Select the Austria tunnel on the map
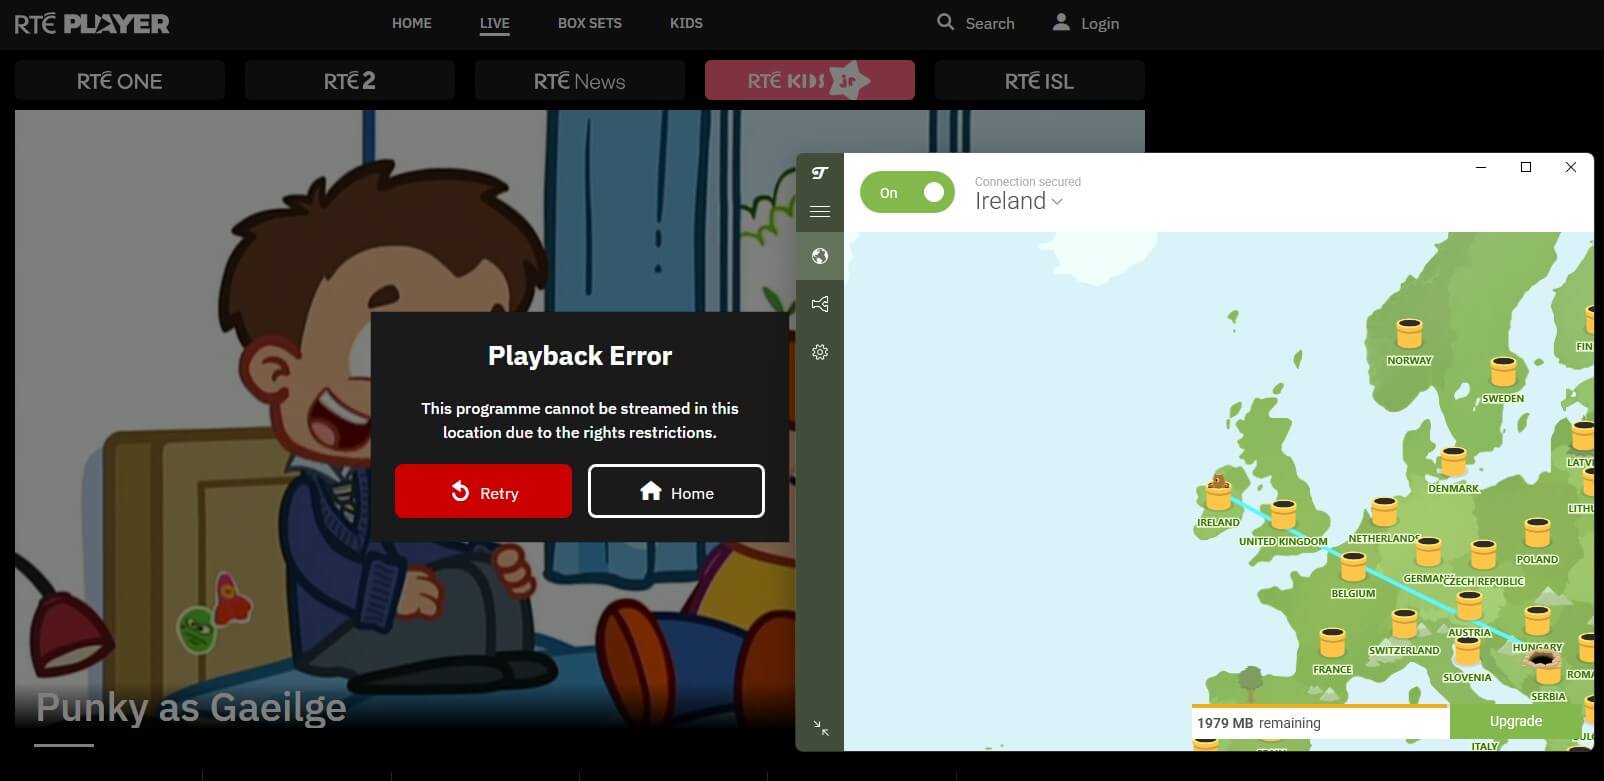The image size is (1604, 781). [1469, 605]
